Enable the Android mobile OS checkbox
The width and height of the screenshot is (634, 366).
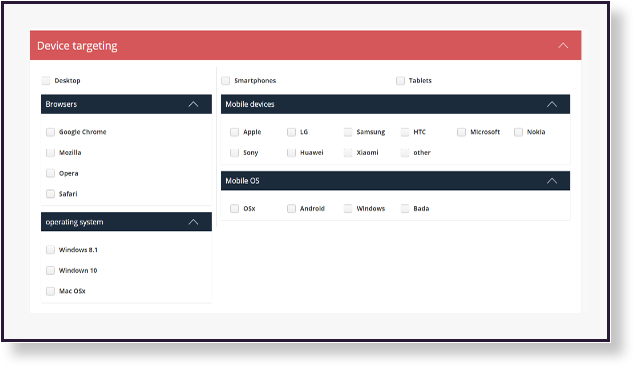click(x=291, y=208)
